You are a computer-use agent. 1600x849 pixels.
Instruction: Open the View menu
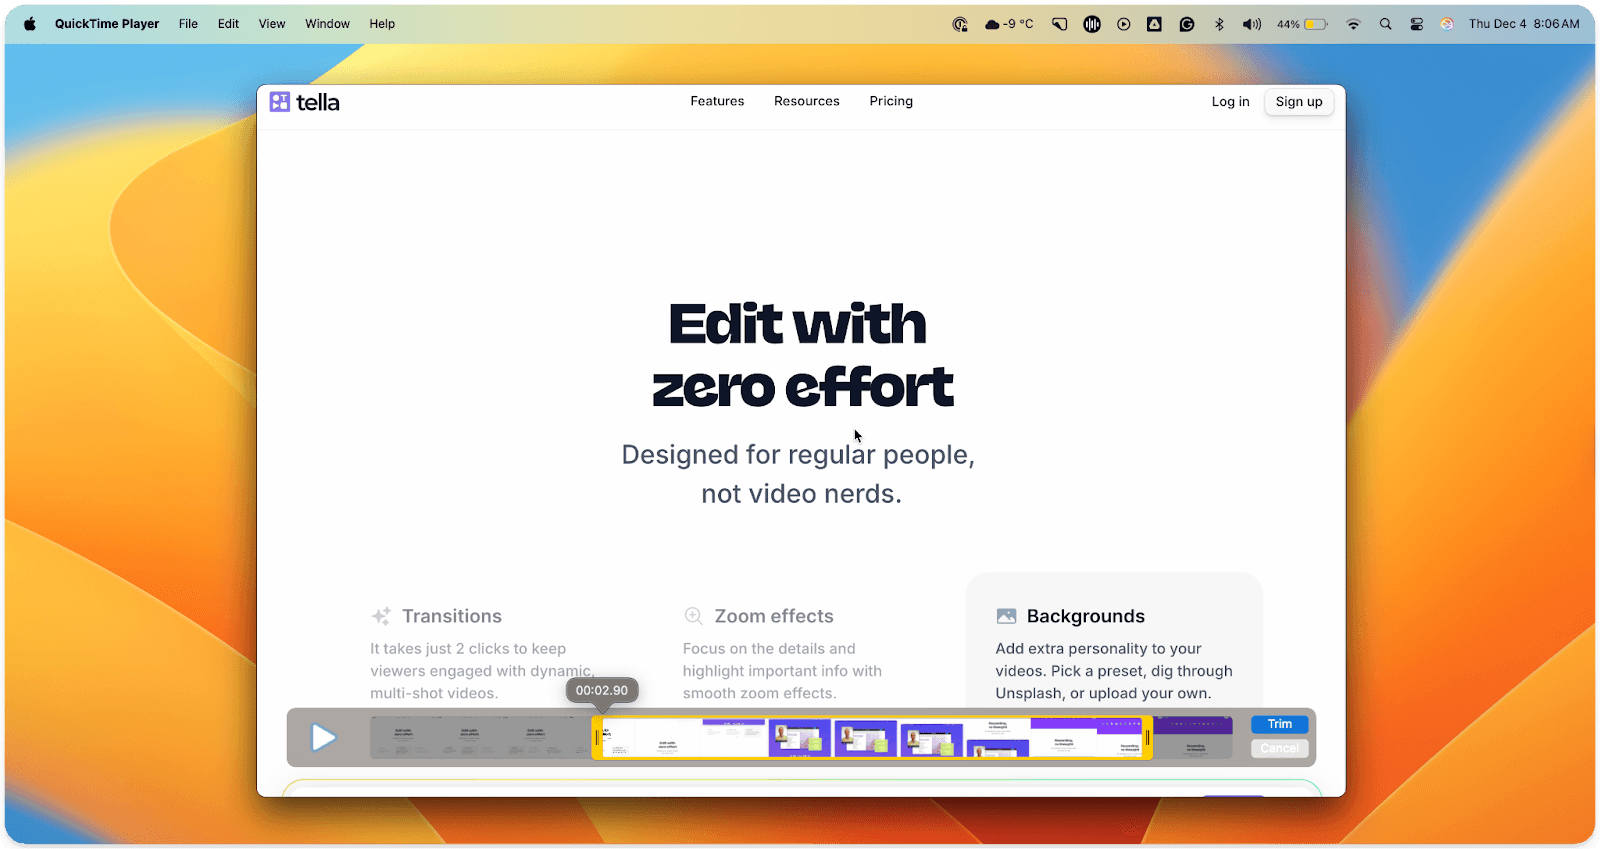coord(272,24)
